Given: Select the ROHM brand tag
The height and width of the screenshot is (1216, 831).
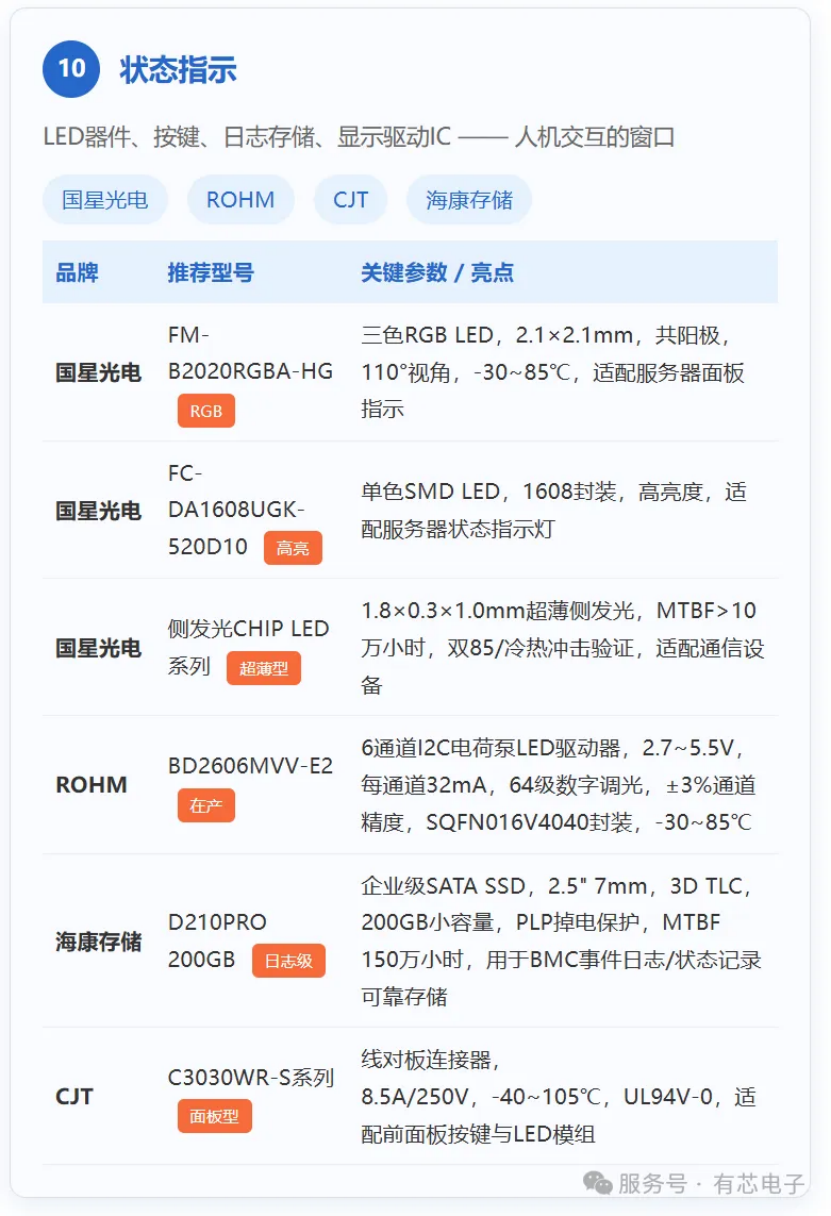Looking at the screenshot, I should tap(240, 199).
